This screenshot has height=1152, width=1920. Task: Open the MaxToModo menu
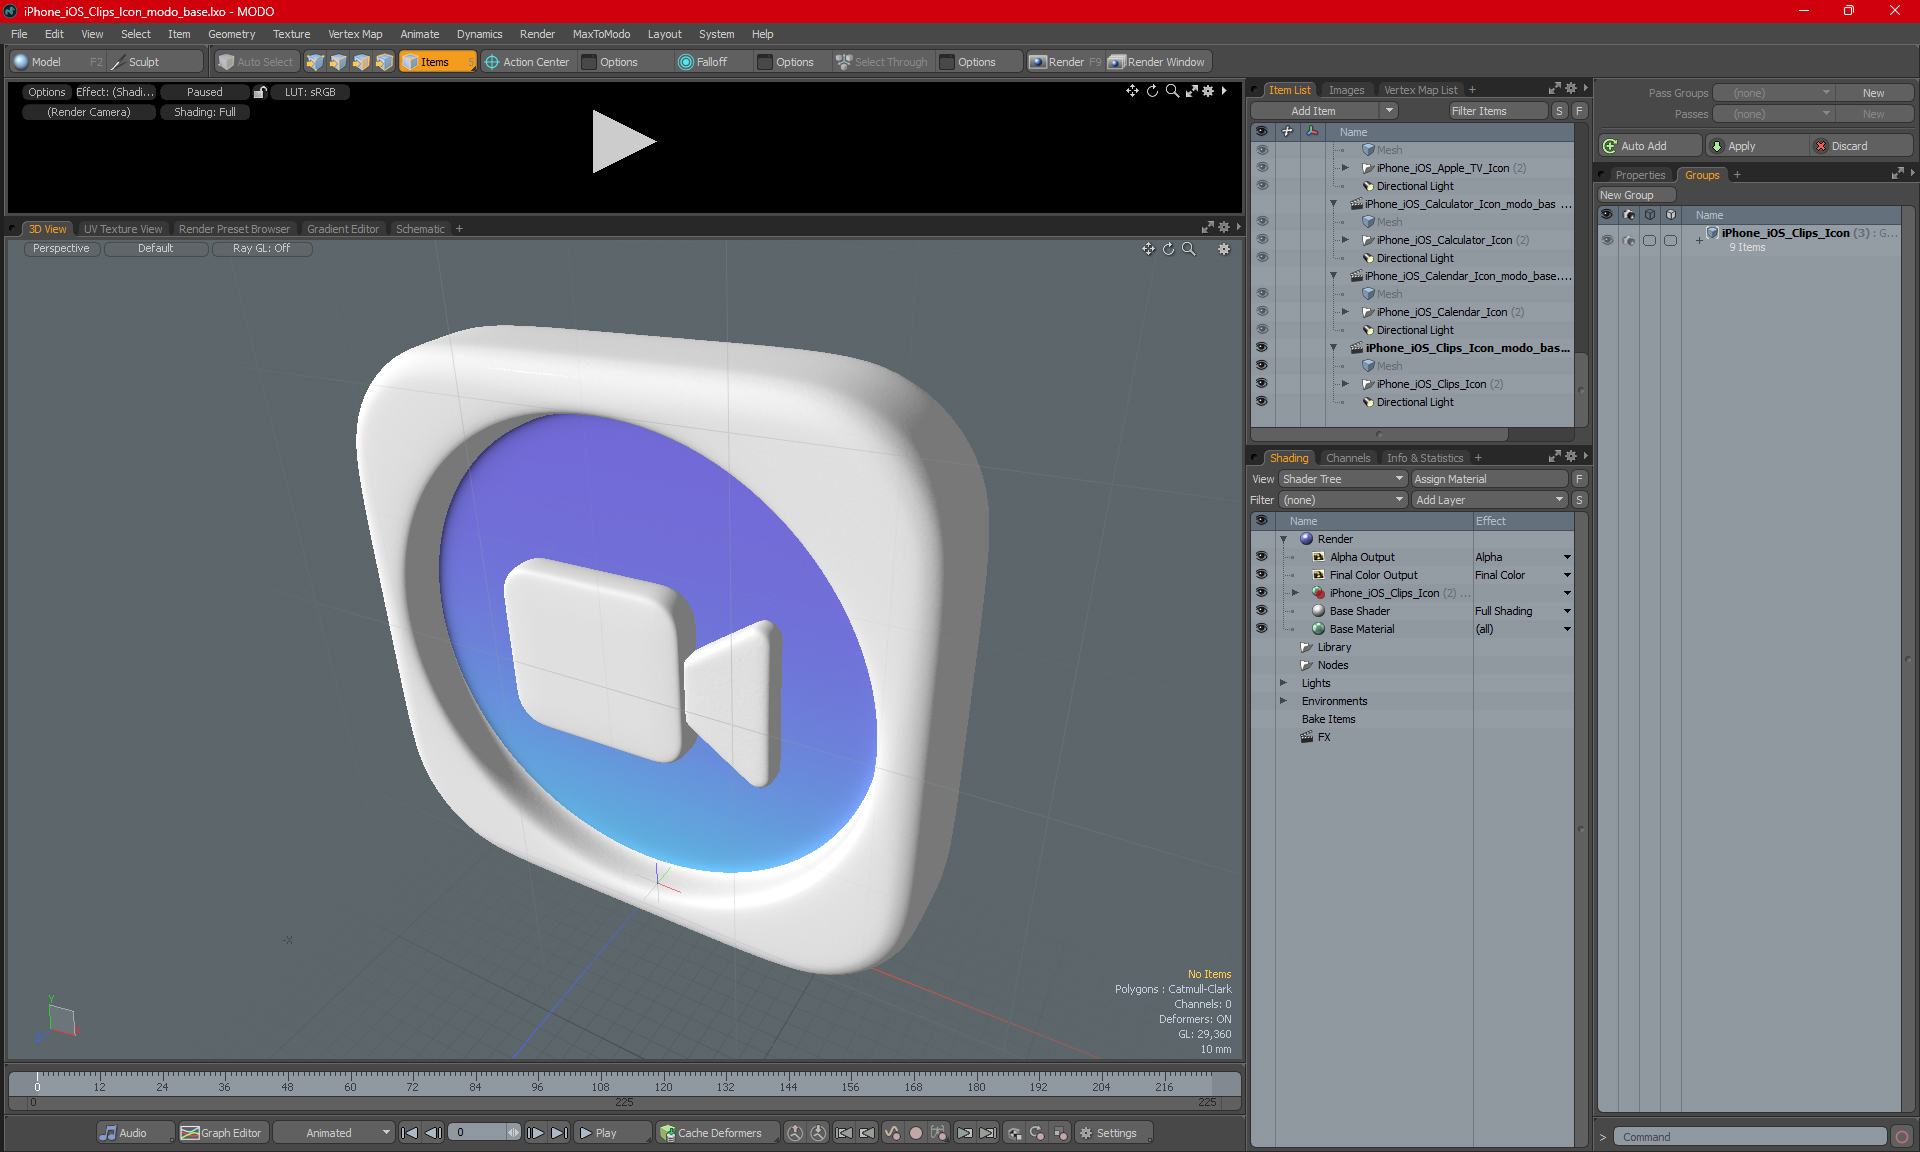pyautogui.click(x=601, y=34)
